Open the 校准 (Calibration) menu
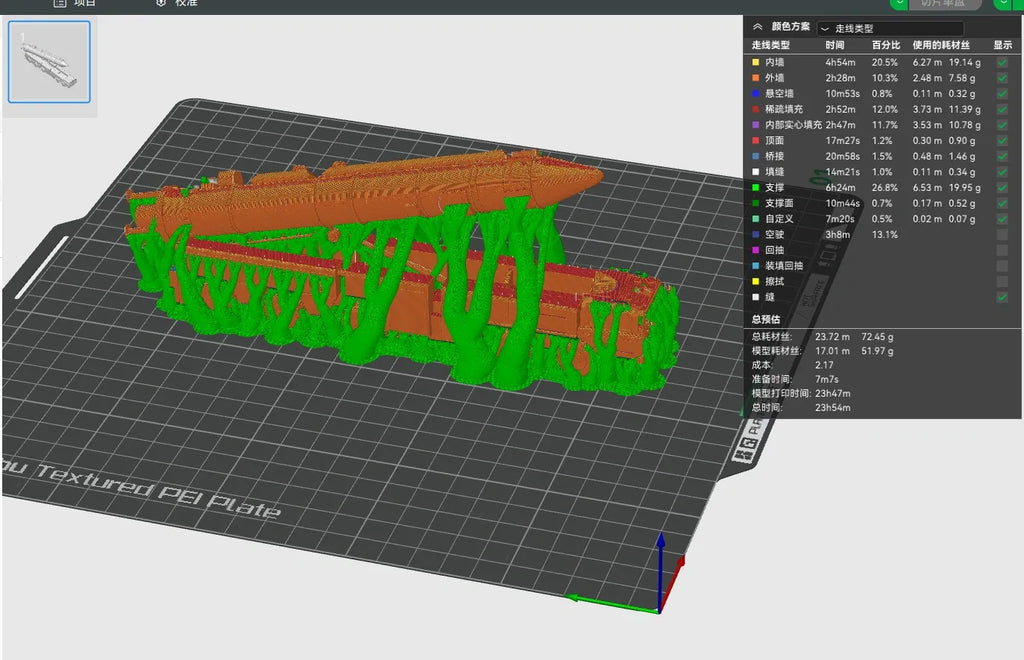 coord(186,3)
